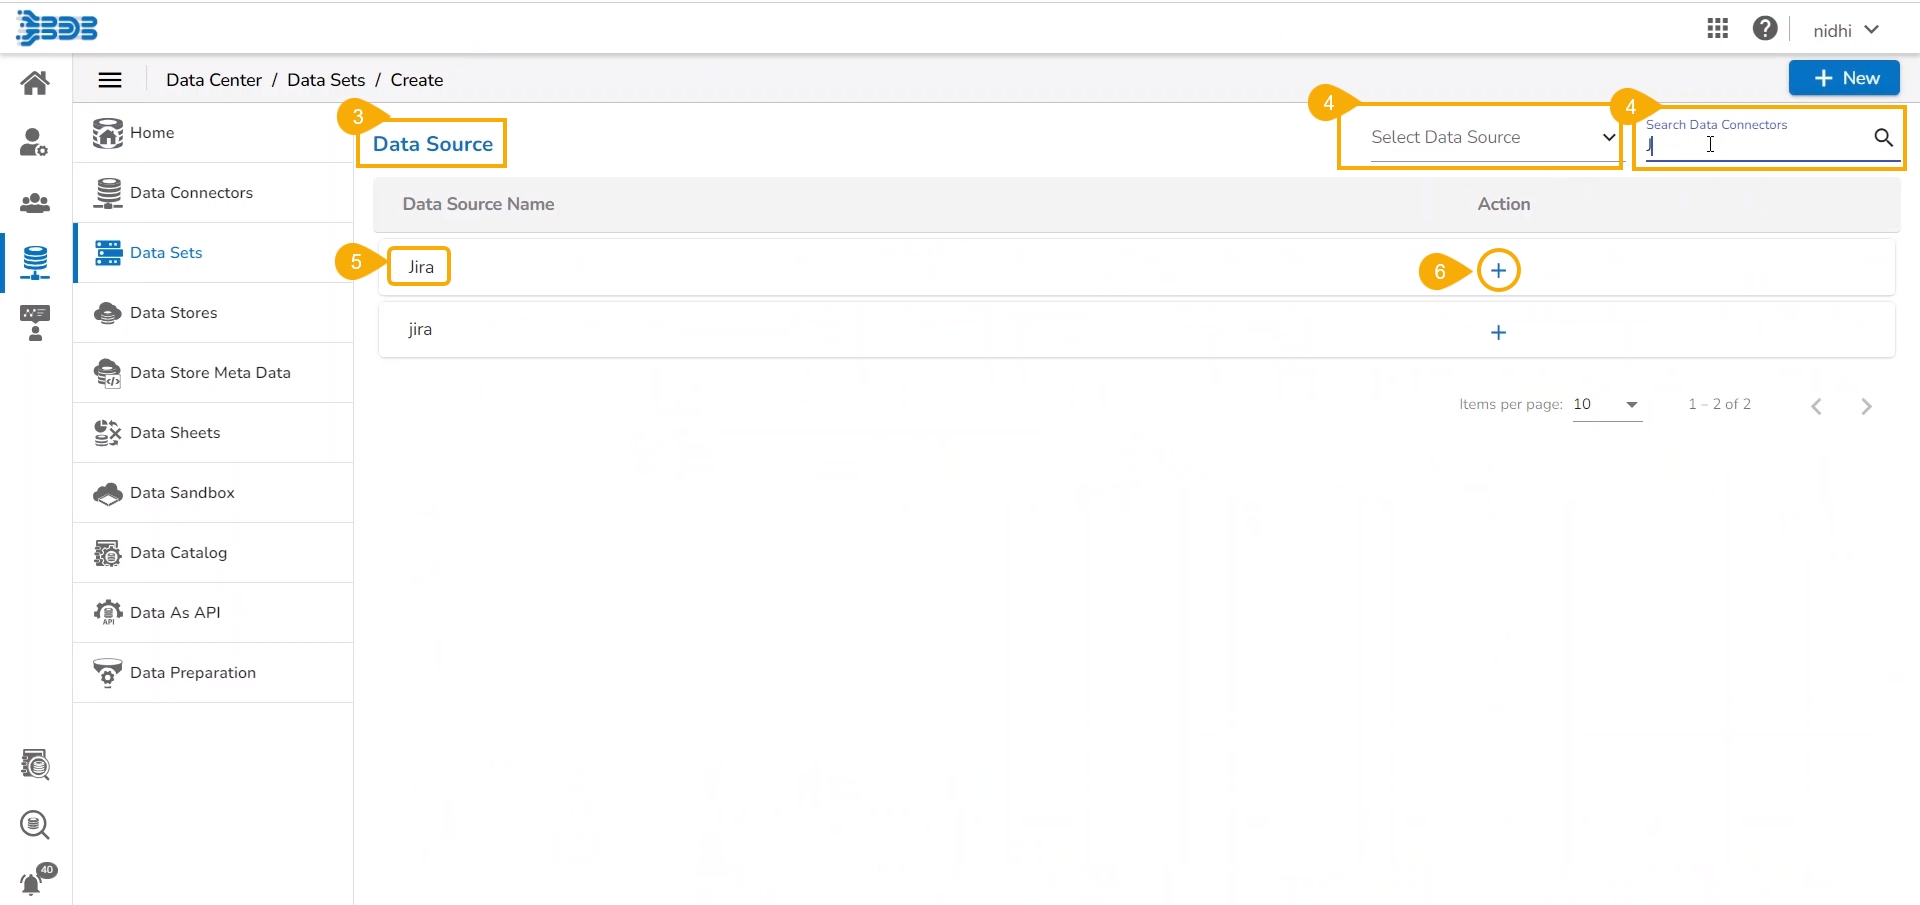Image resolution: width=1920 pixels, height=905 pixels.
Task: Open the user groups icon in left rail
Action: 35,203
